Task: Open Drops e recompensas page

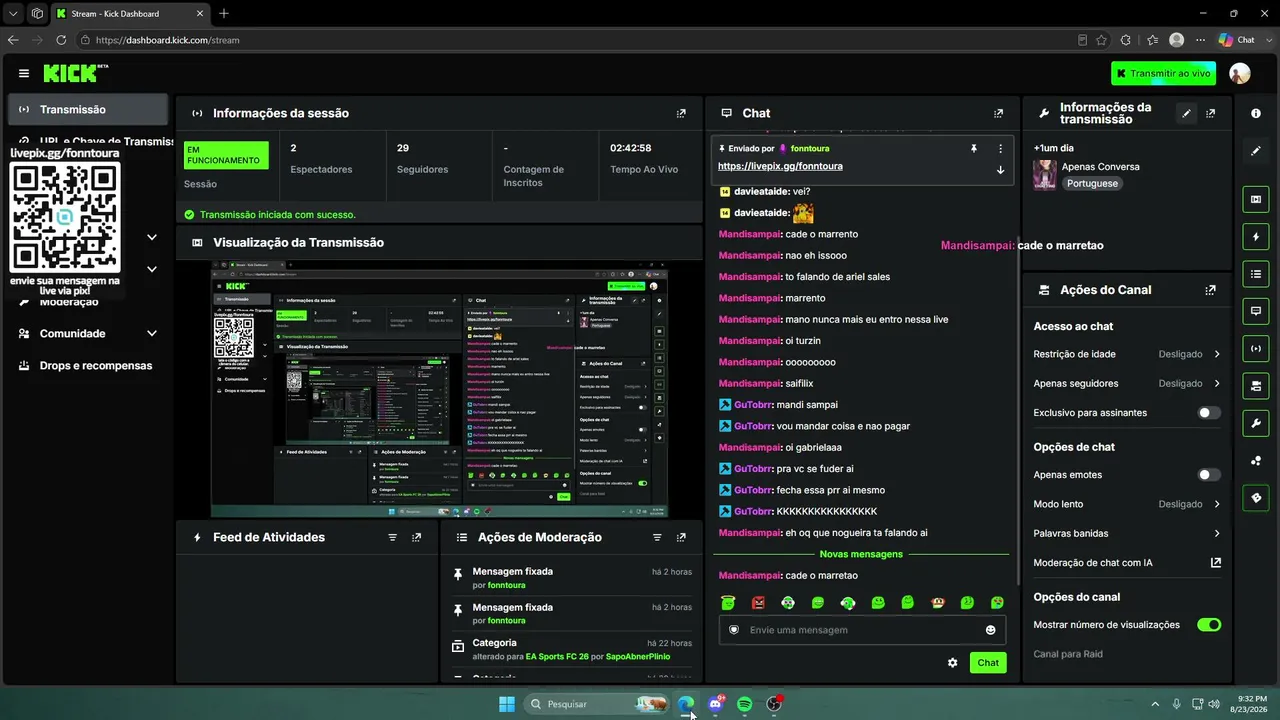Action: (88, 365)
